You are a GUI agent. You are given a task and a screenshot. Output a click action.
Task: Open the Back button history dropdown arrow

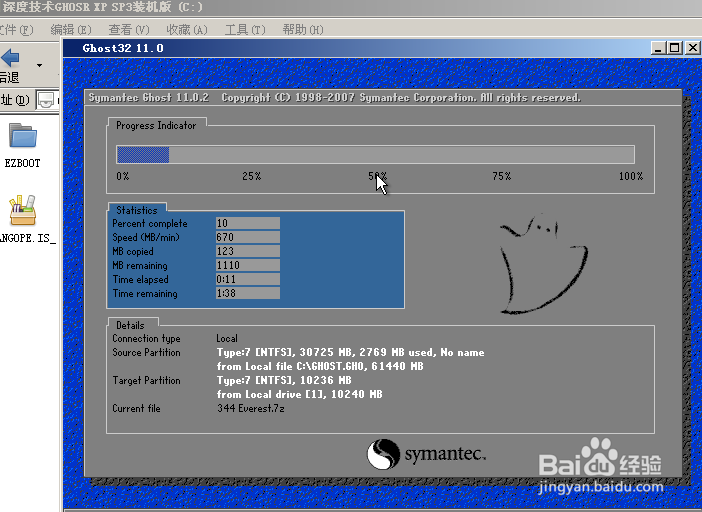pos(39,65)
